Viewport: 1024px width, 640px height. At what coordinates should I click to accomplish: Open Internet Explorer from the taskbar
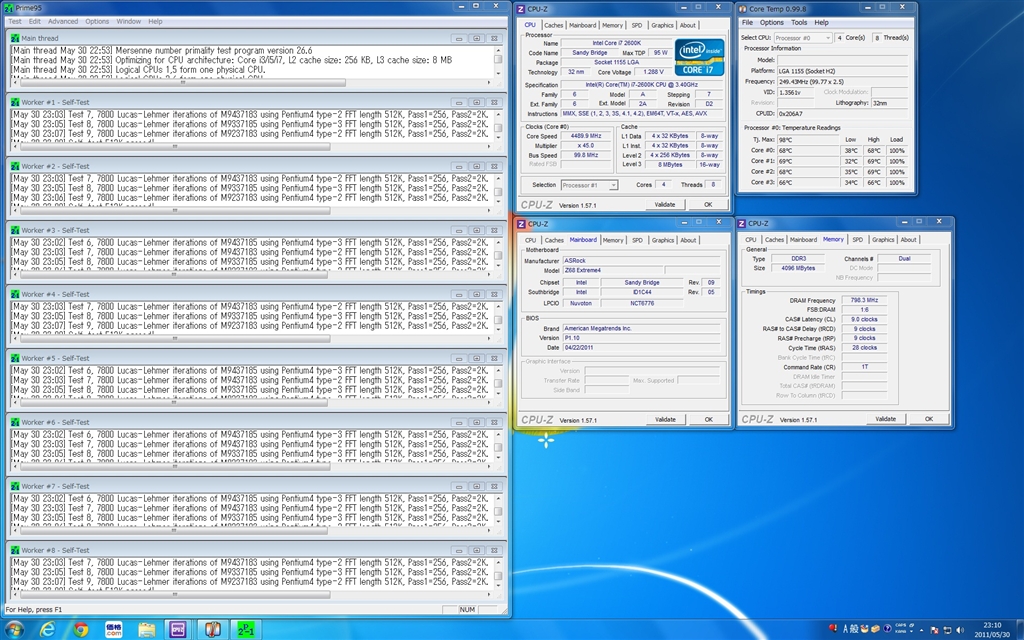pos(47,629)
